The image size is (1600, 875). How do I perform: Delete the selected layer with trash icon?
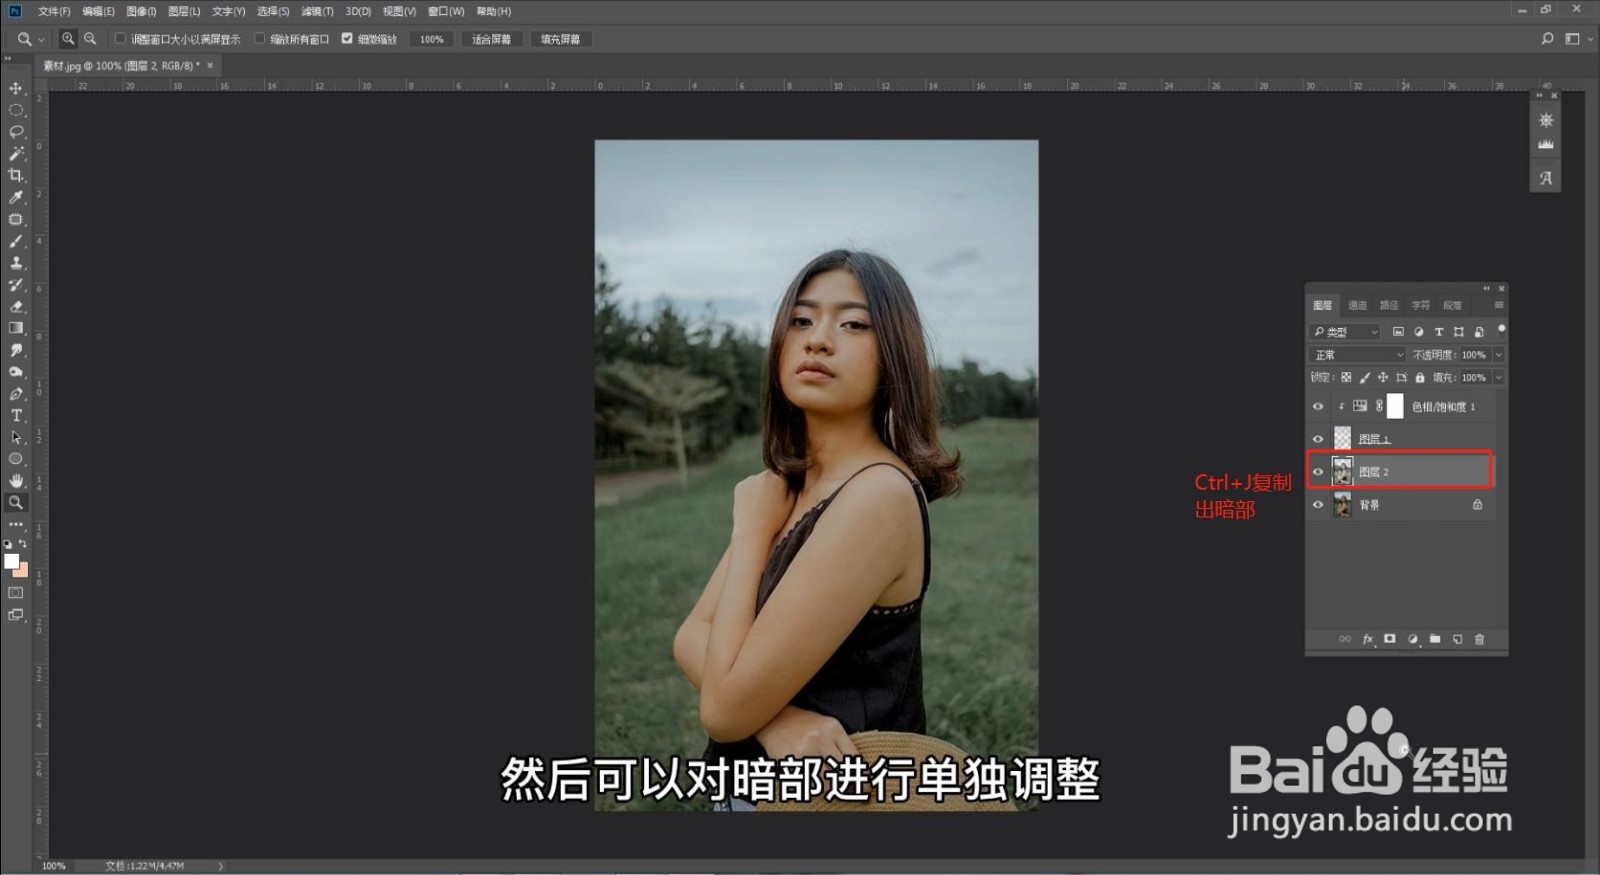(1480, 639)
